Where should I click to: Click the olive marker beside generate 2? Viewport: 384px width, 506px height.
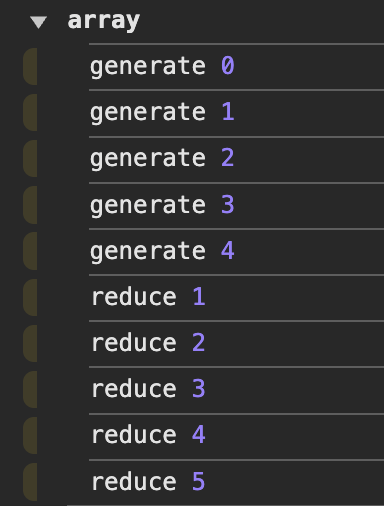30,159
